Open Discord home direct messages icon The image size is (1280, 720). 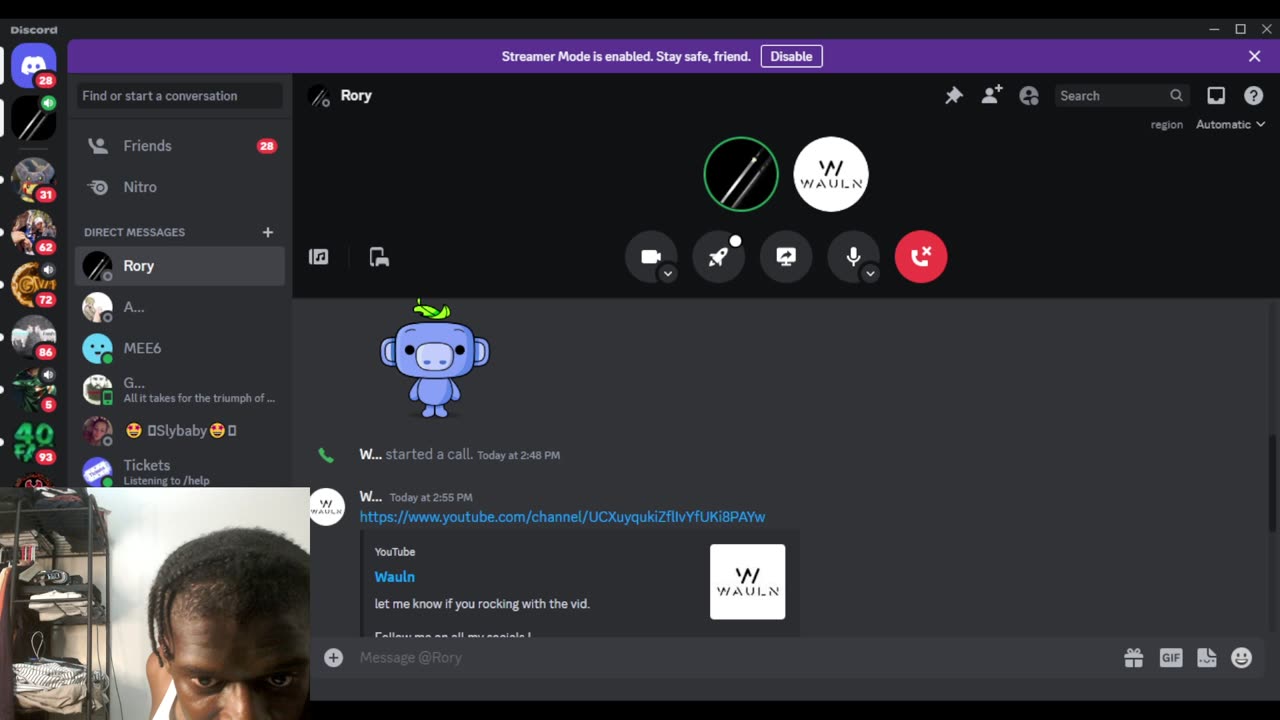(x=33, y=66)
